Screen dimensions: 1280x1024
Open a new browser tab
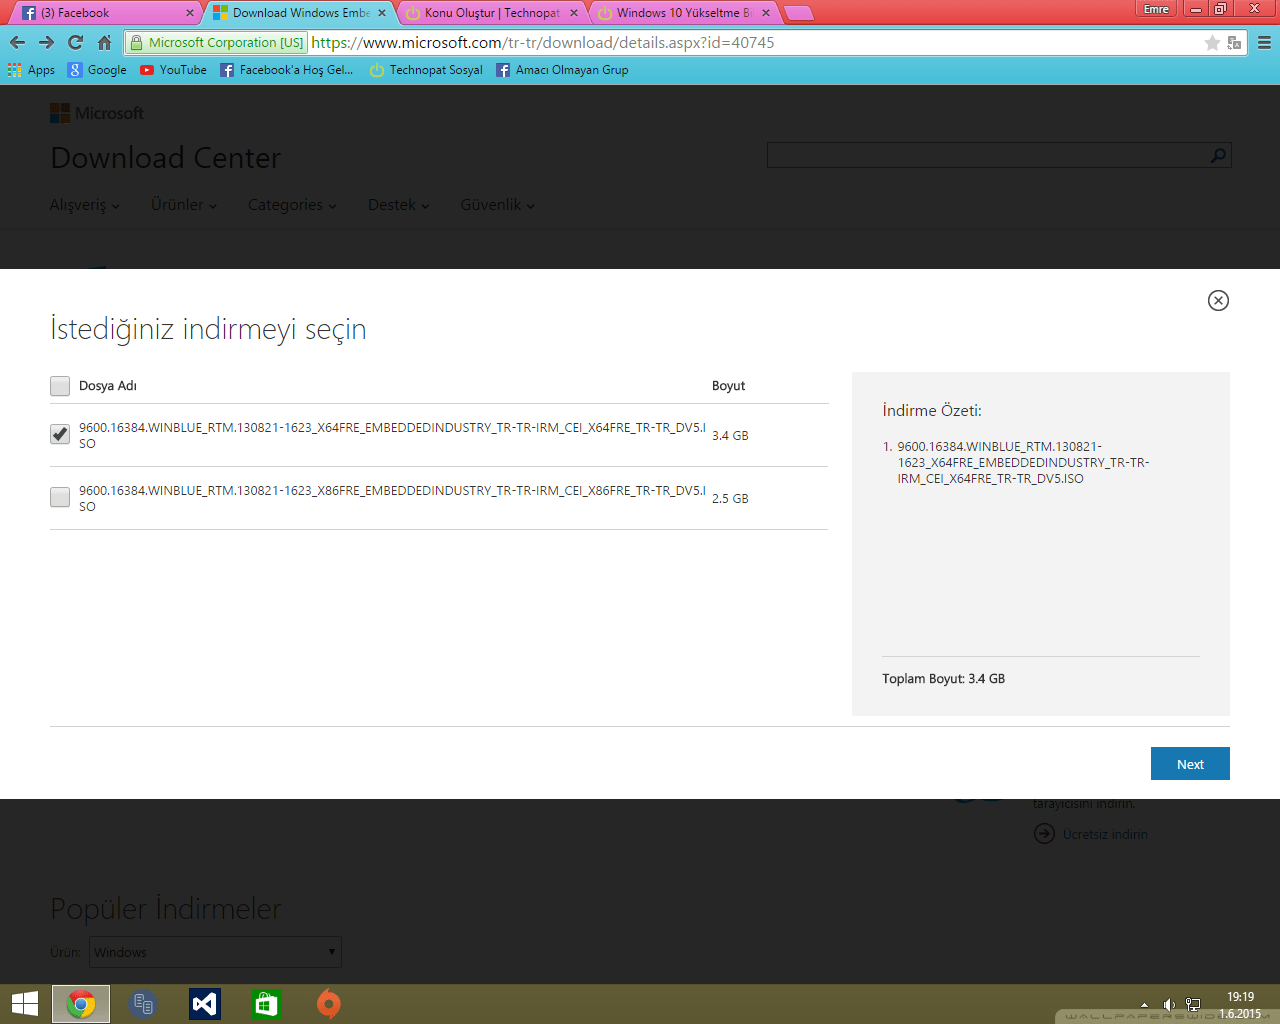[x=798, y=13]
